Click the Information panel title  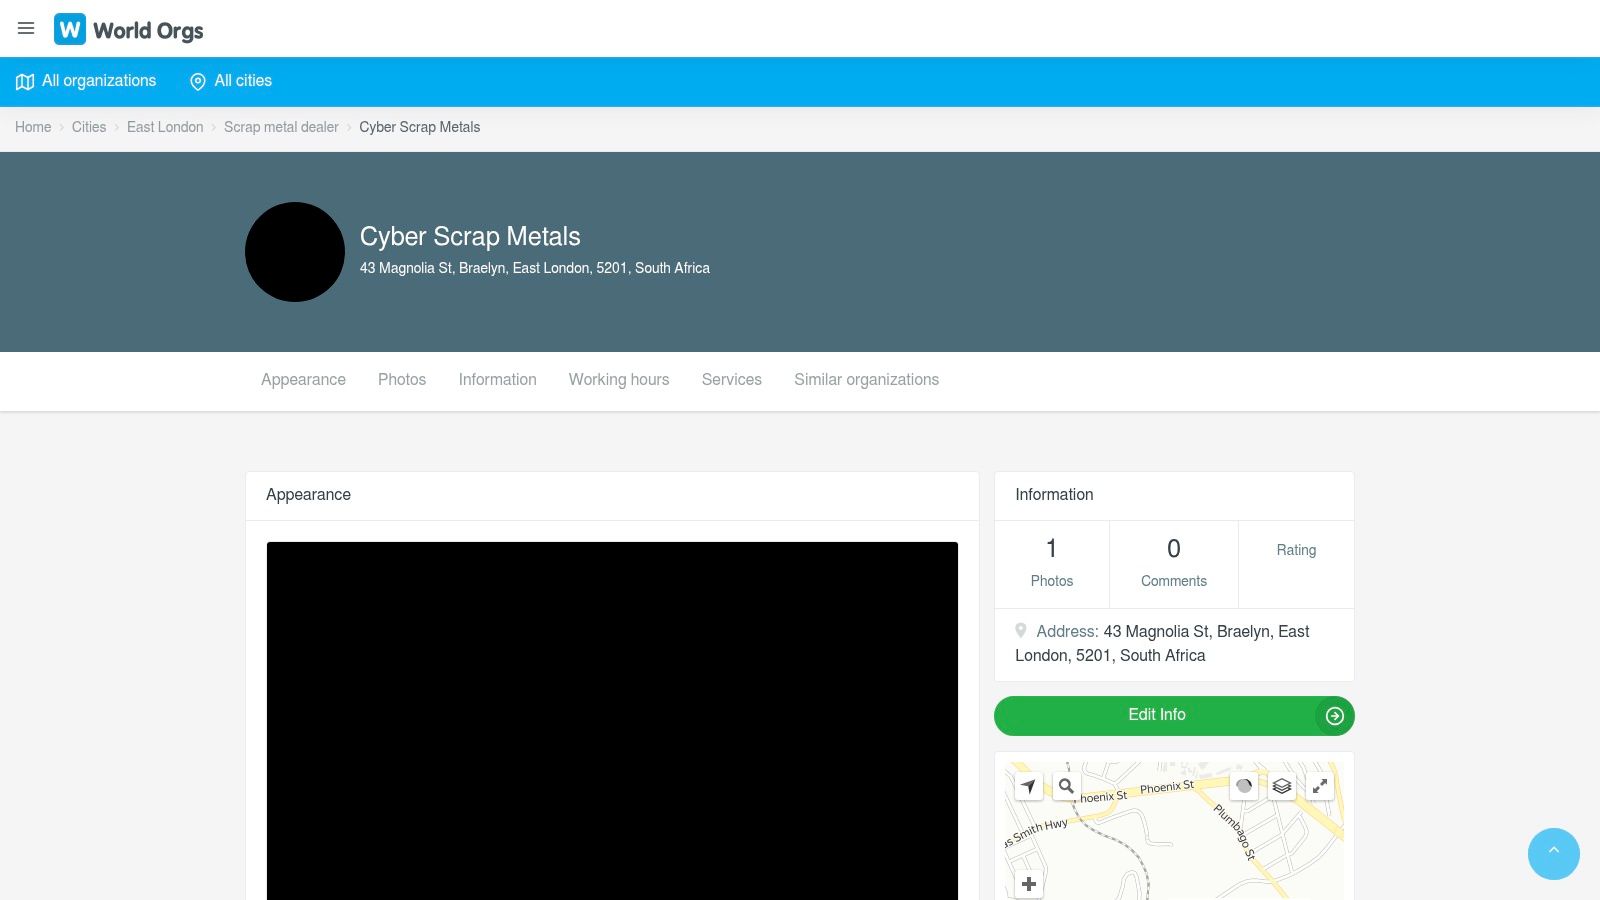[x=1054, y=495]
